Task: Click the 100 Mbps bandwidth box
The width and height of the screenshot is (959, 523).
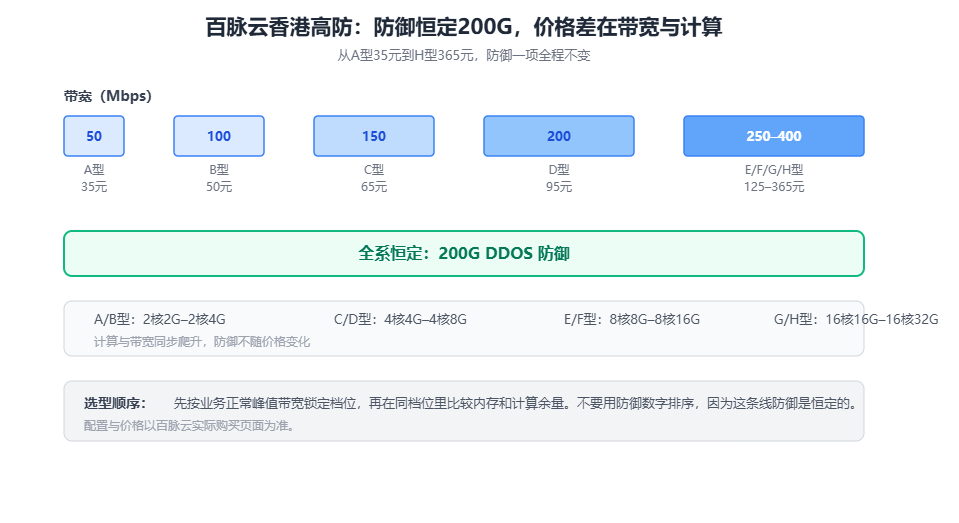Action: [x=219, y=136]
